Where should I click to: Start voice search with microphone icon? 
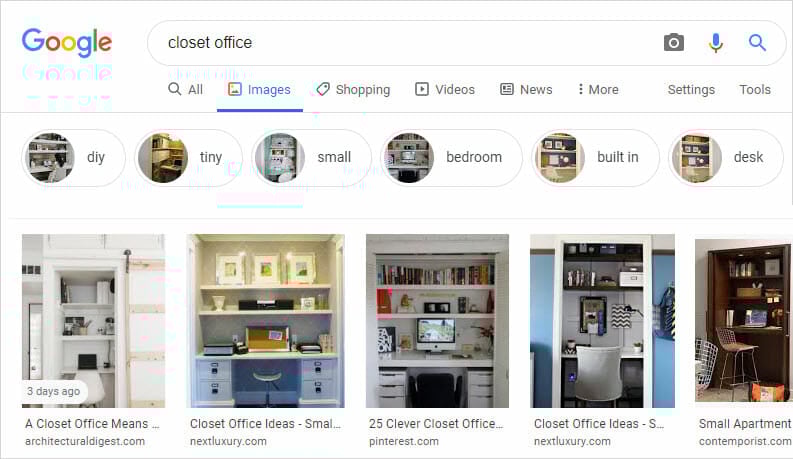715,42
